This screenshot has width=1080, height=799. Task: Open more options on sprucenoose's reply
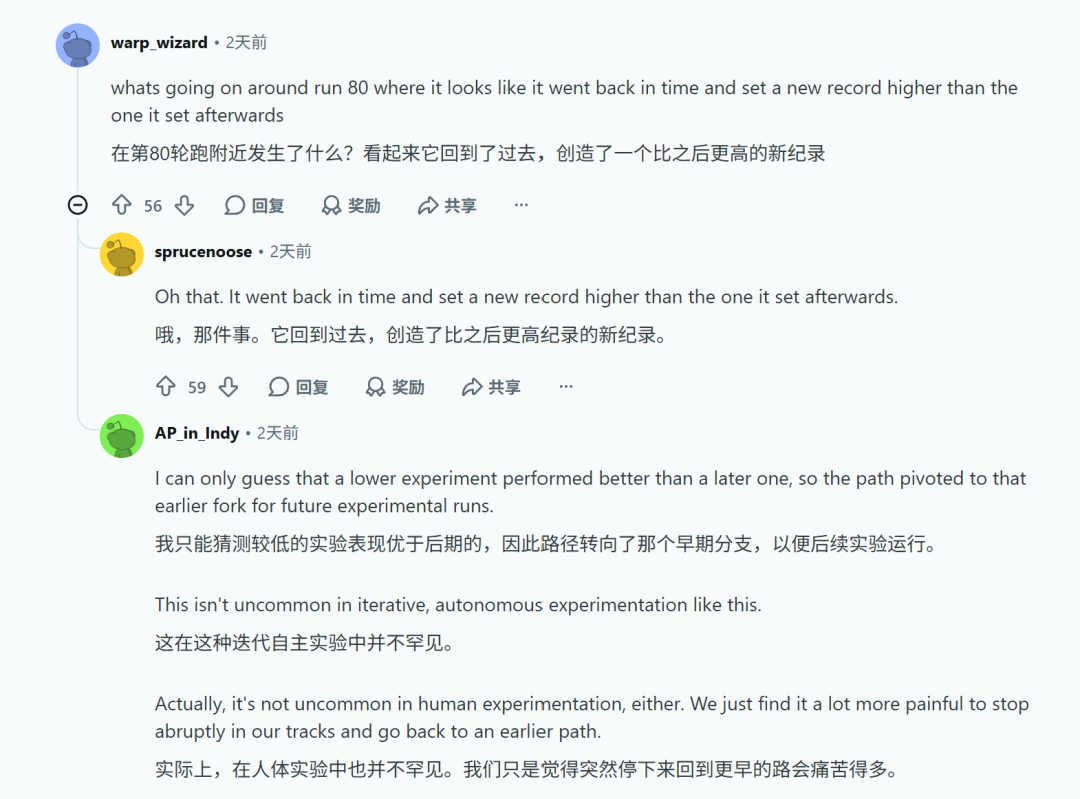click(x=566, y=386)
